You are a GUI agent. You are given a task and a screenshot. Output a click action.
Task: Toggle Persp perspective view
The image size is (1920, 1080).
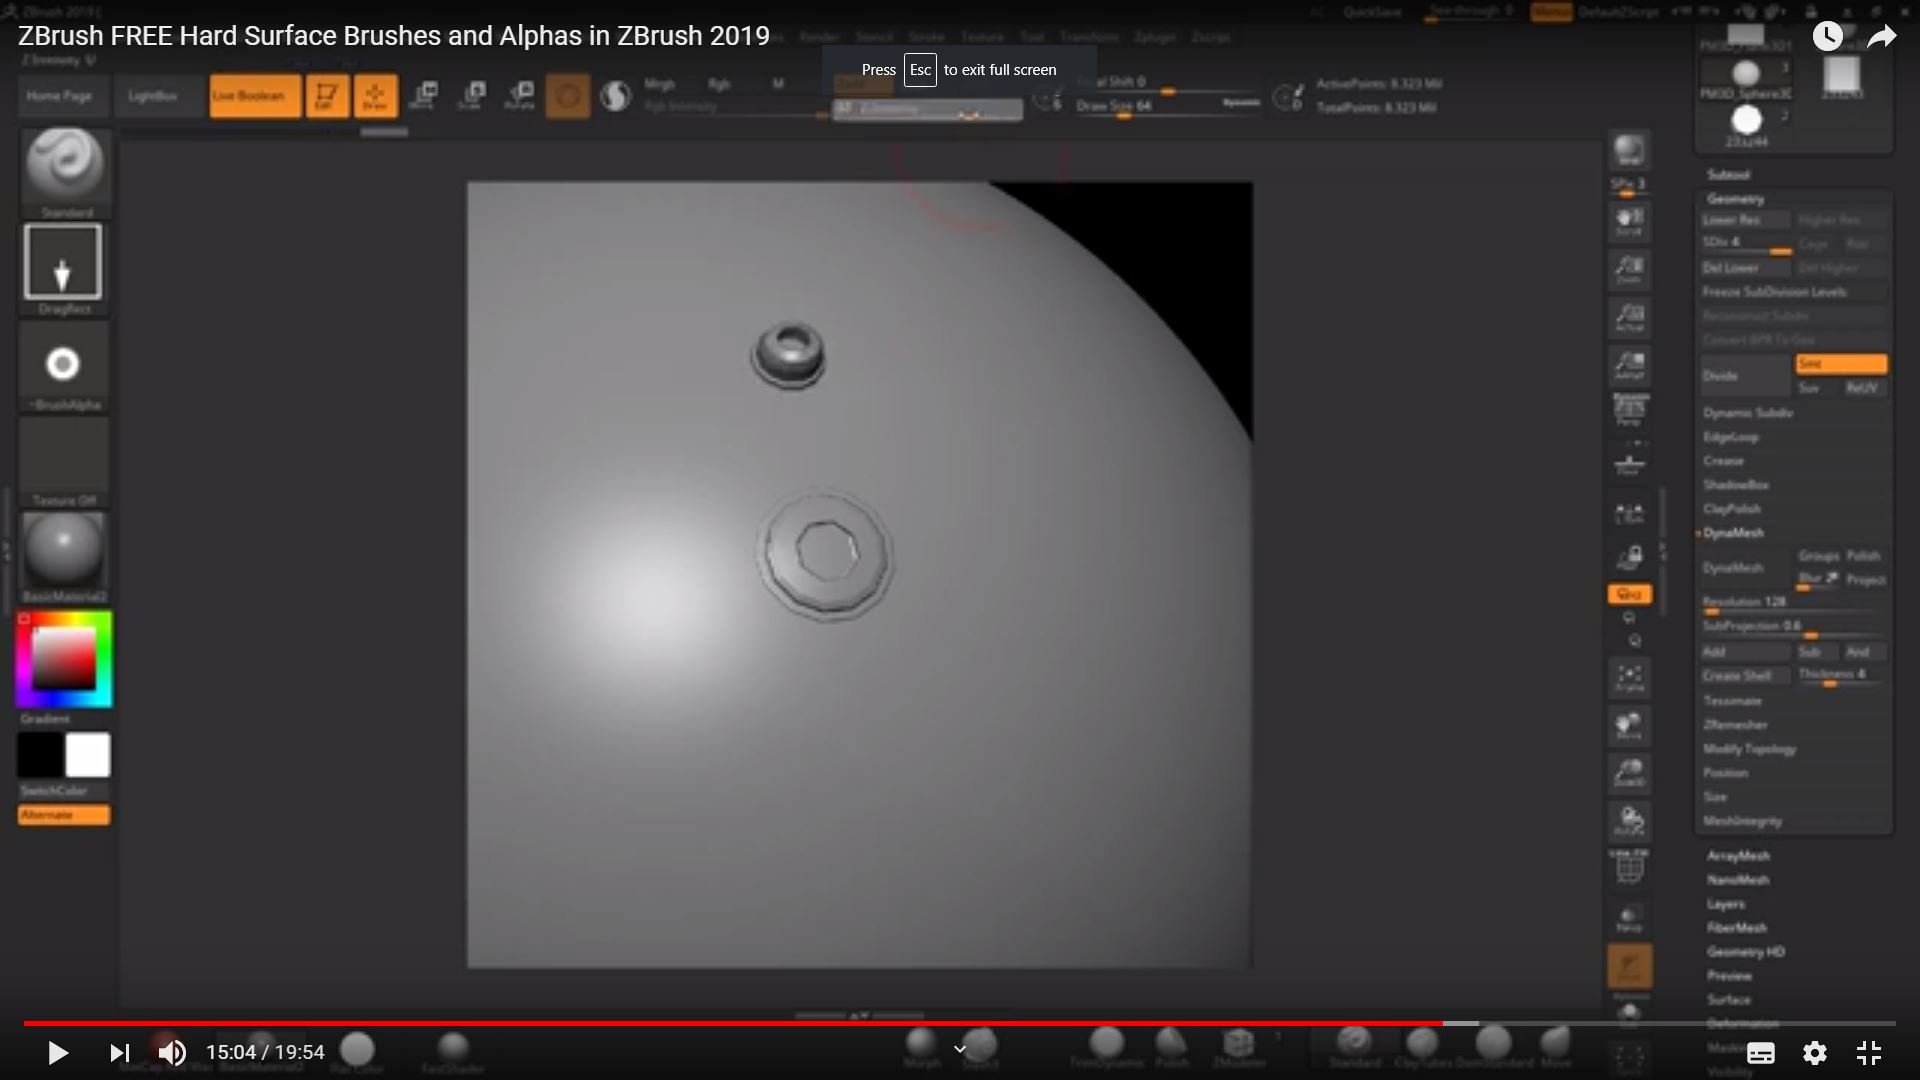tap(1629, 410)
